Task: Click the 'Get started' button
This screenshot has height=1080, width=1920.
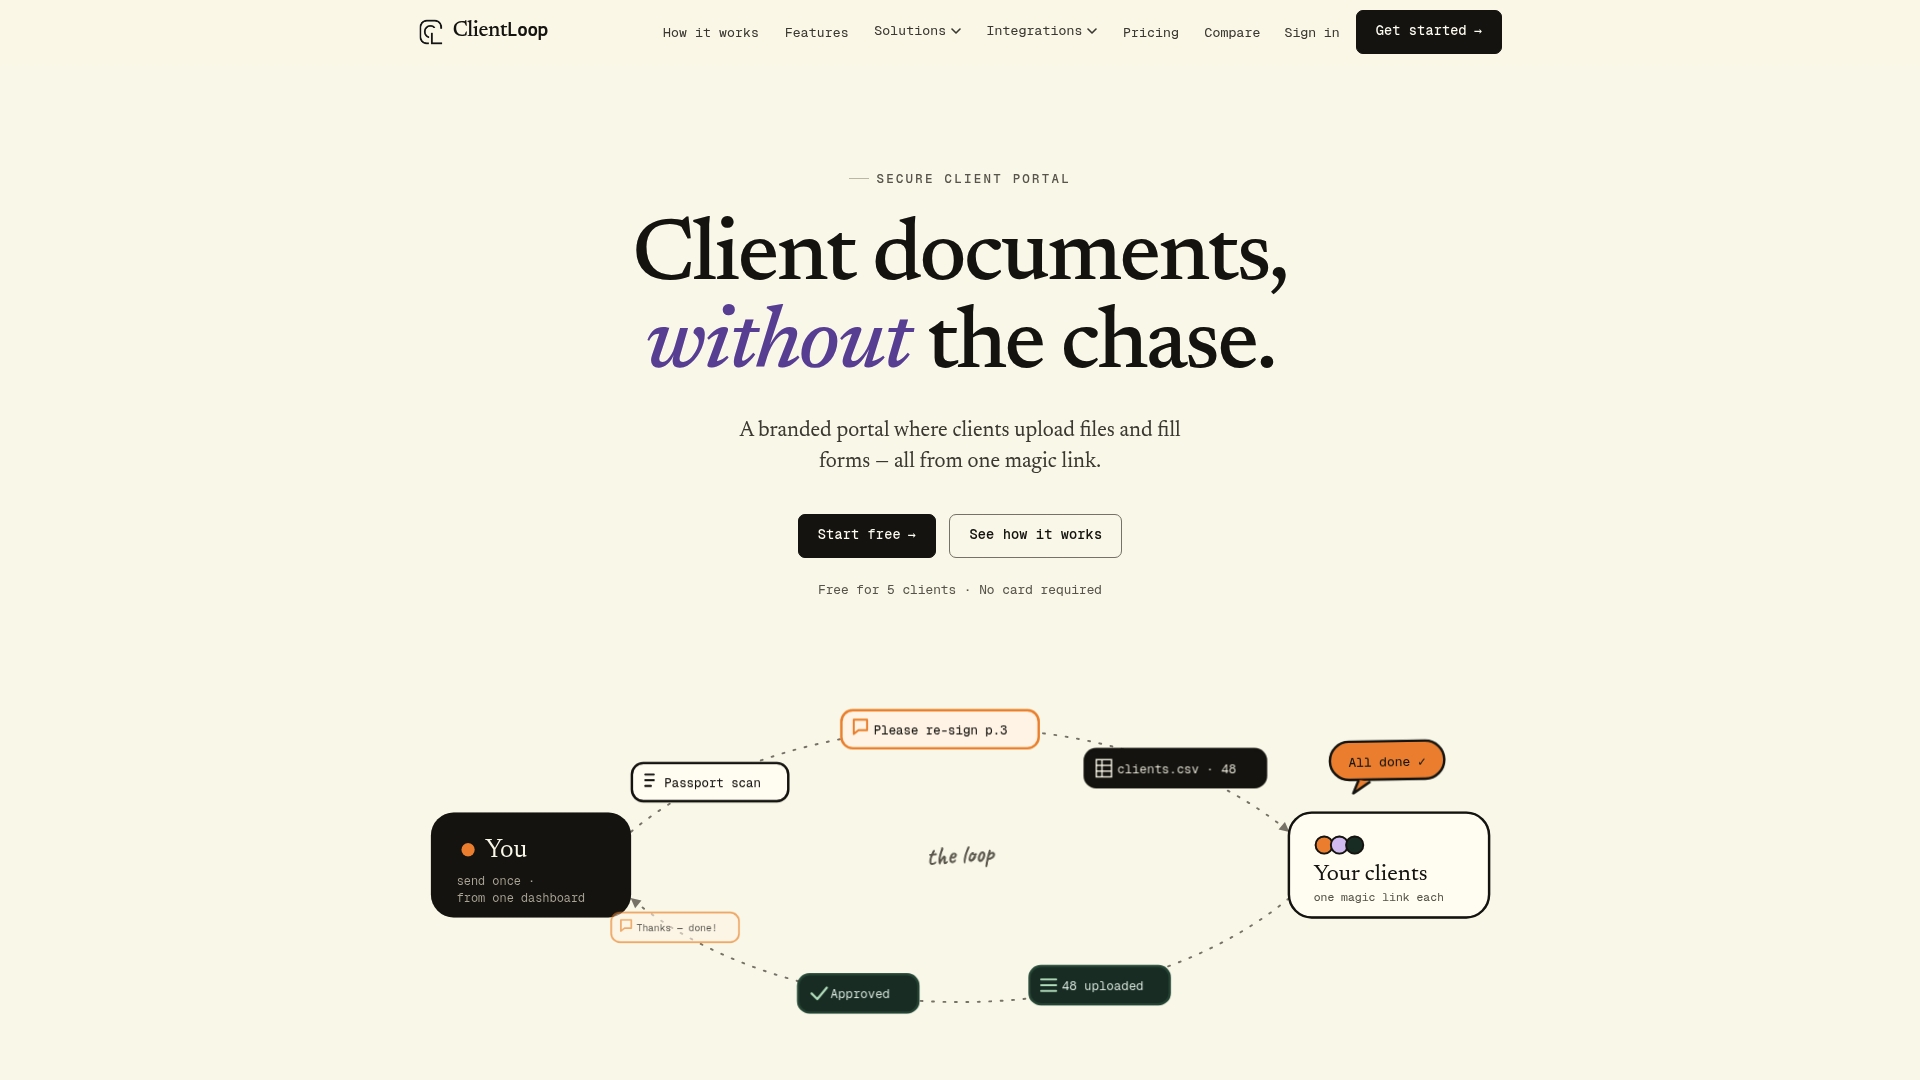Action: coord(1428,32)
